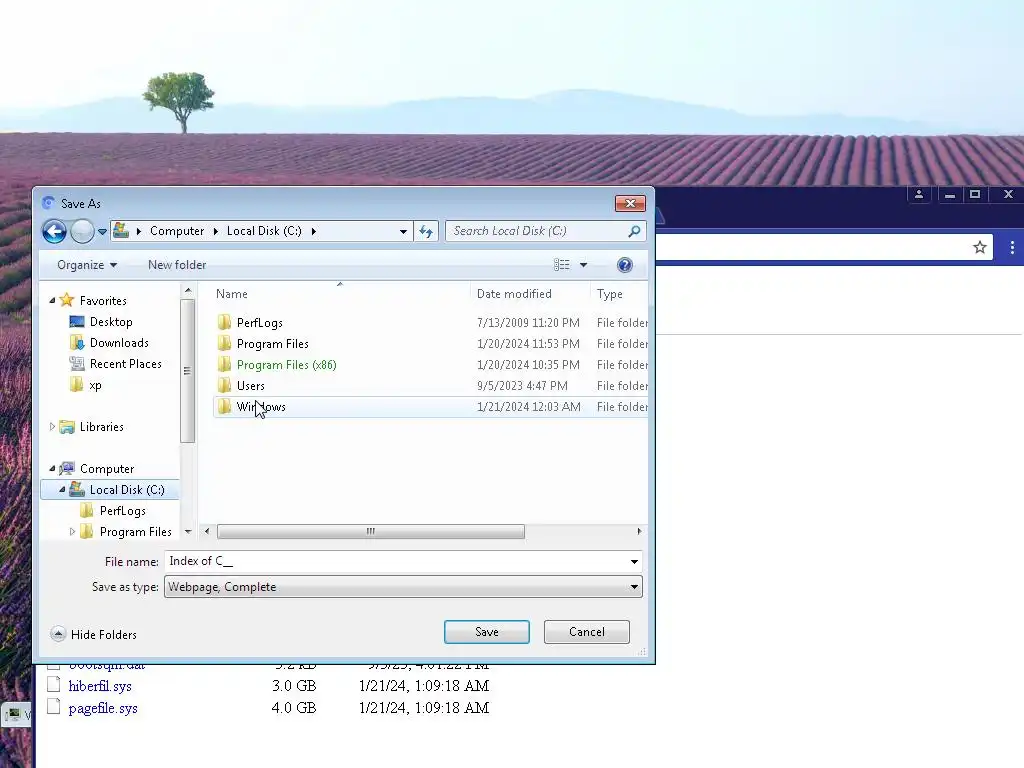
Task: Click the refresh button next to address bar
Action: [x=426, y=231]
